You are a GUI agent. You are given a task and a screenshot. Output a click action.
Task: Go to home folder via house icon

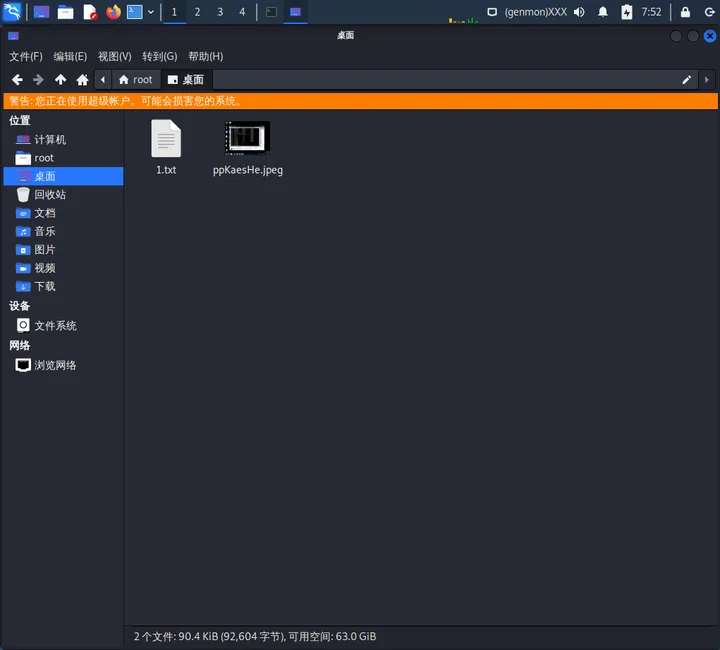point(82,80)
